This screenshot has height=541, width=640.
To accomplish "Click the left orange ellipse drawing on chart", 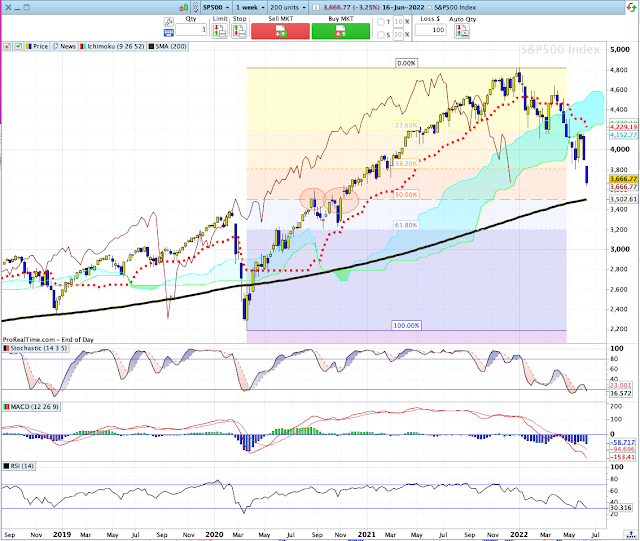I will pyautogui.click(x=313, y=199).
